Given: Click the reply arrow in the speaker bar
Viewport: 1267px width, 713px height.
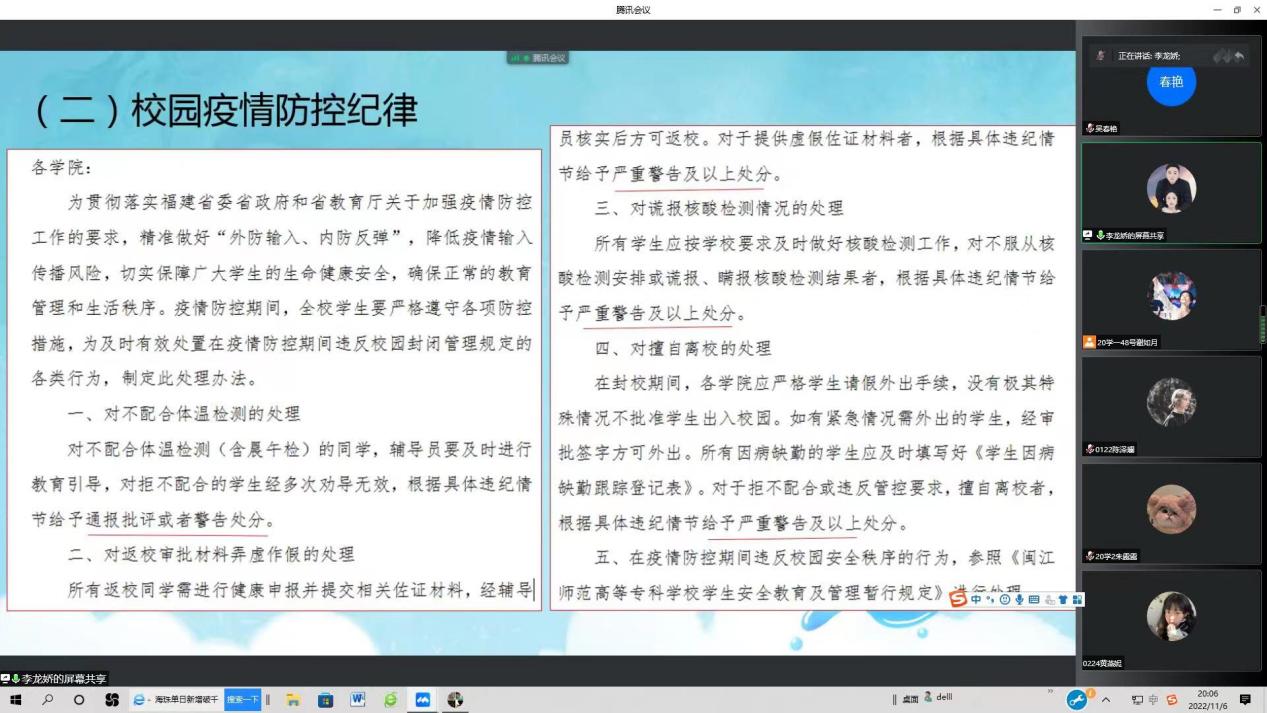Looking at the screenshot, I should pos(1240,57).
